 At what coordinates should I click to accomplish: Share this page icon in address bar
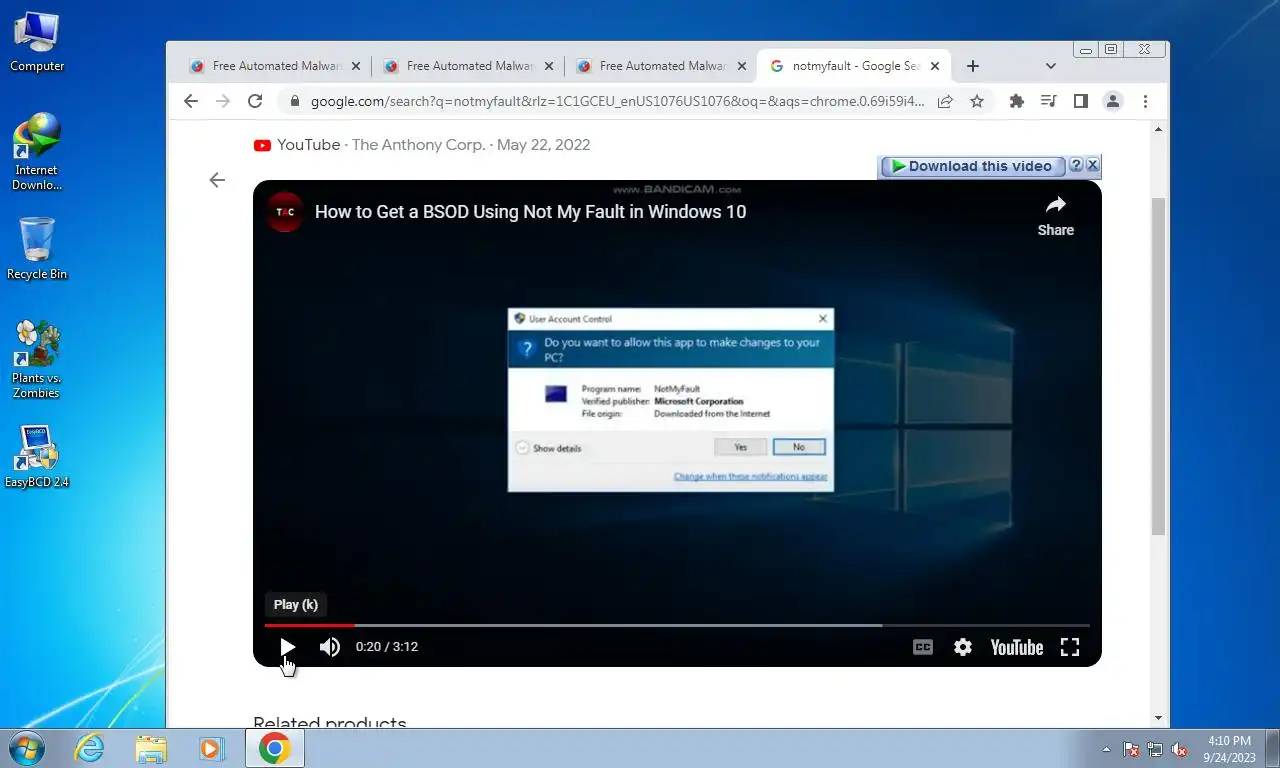945,101
